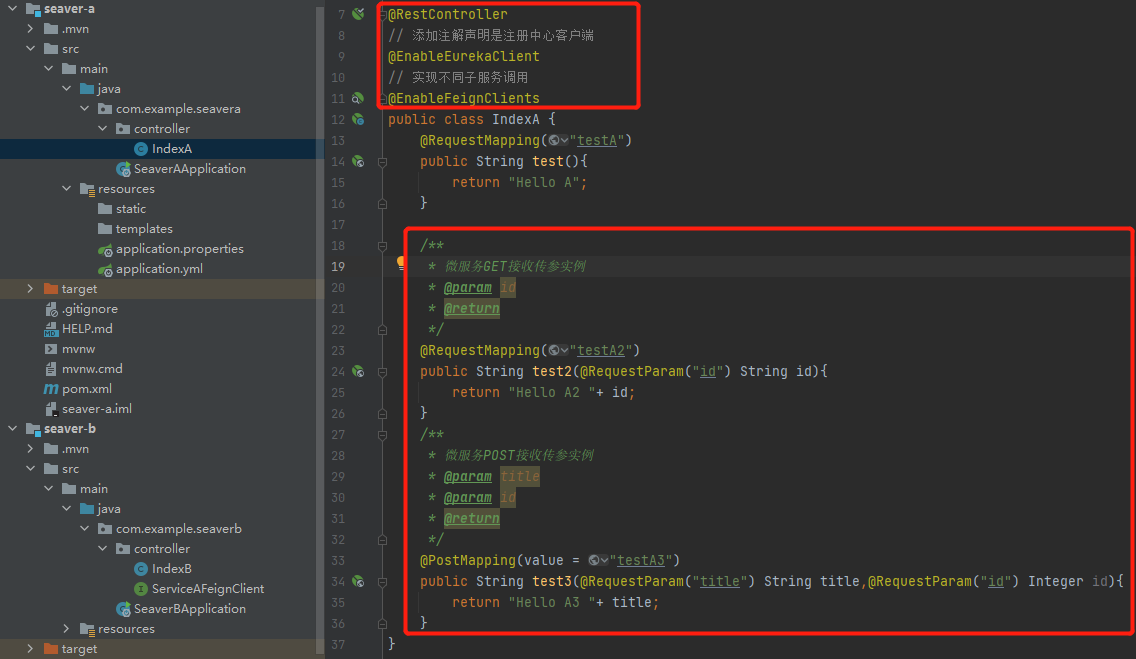Expand the target folder under seaver-a
Screen dimensions: 1136x659
coord(32,289)
